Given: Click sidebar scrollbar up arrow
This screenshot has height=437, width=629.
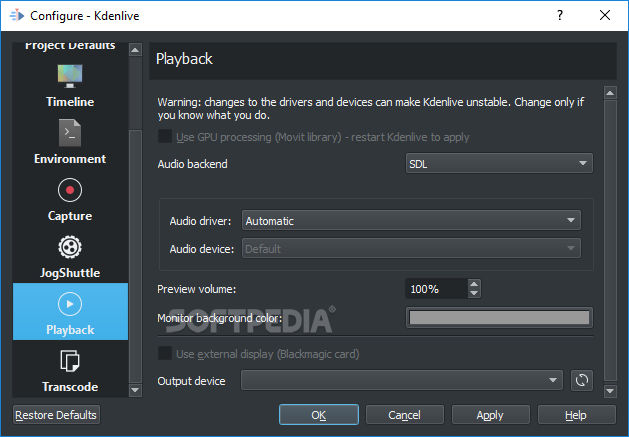Looking at the screenshot, I should coord(135,50).
